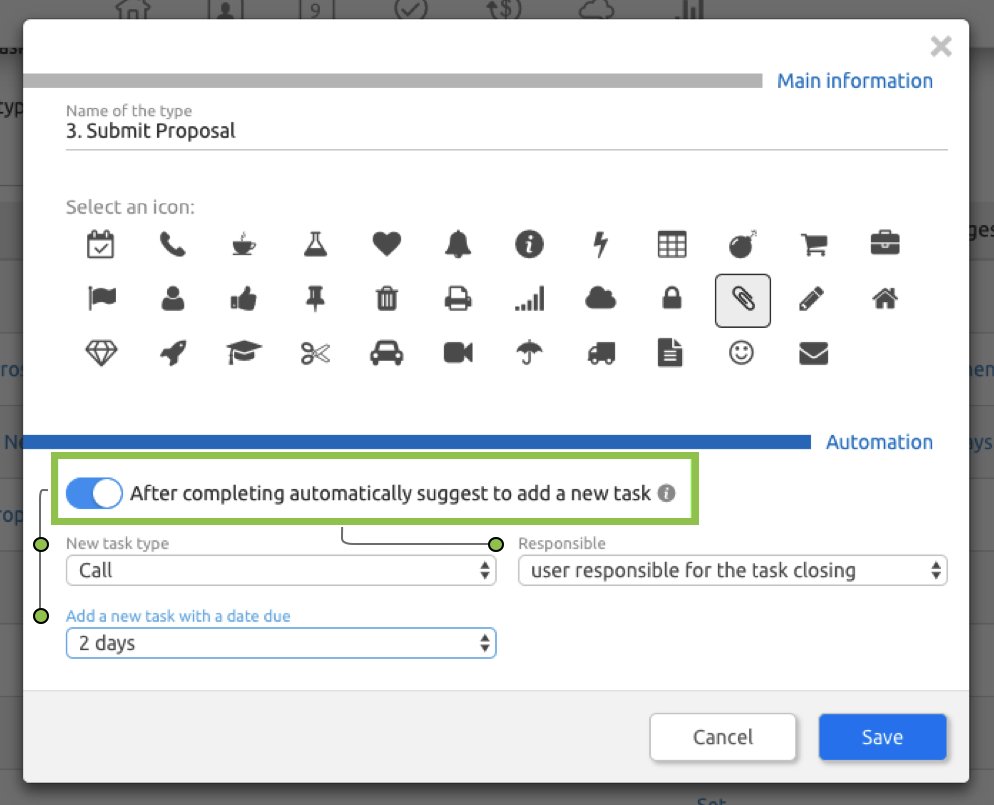Select the smiley face icon
Image resolution: width=994 pixels, height=805 pixels.
(x=741, y=353)
